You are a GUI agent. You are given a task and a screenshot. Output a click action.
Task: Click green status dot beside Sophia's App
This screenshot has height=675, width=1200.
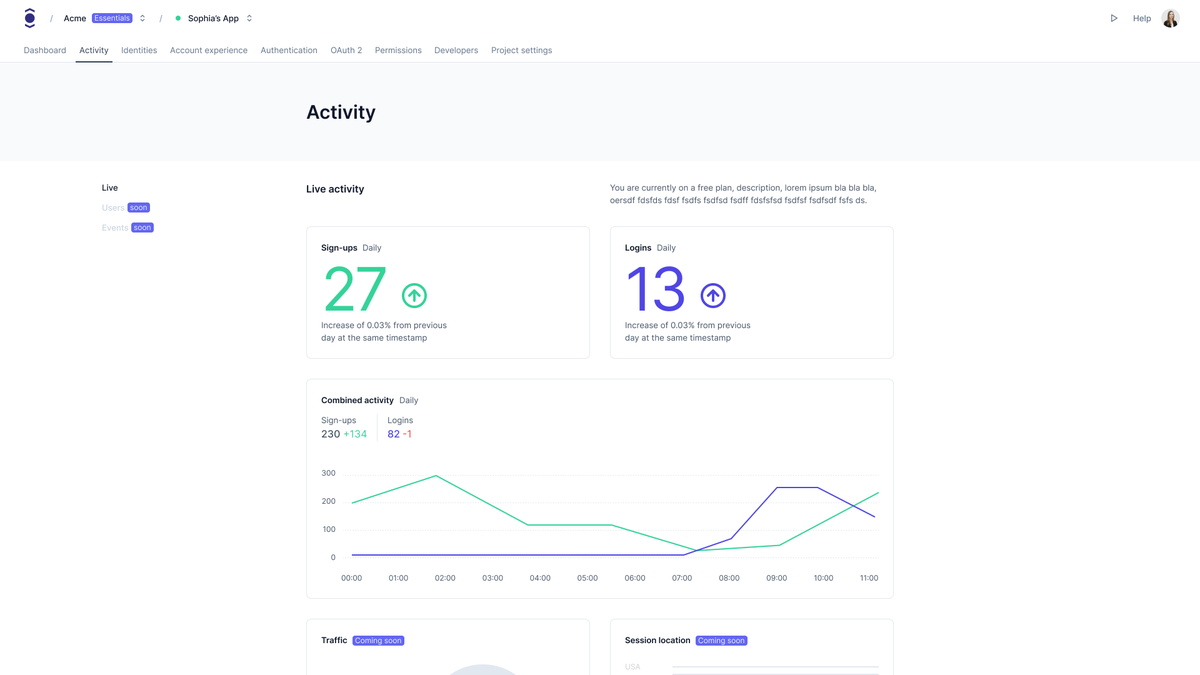pos(178,18)
